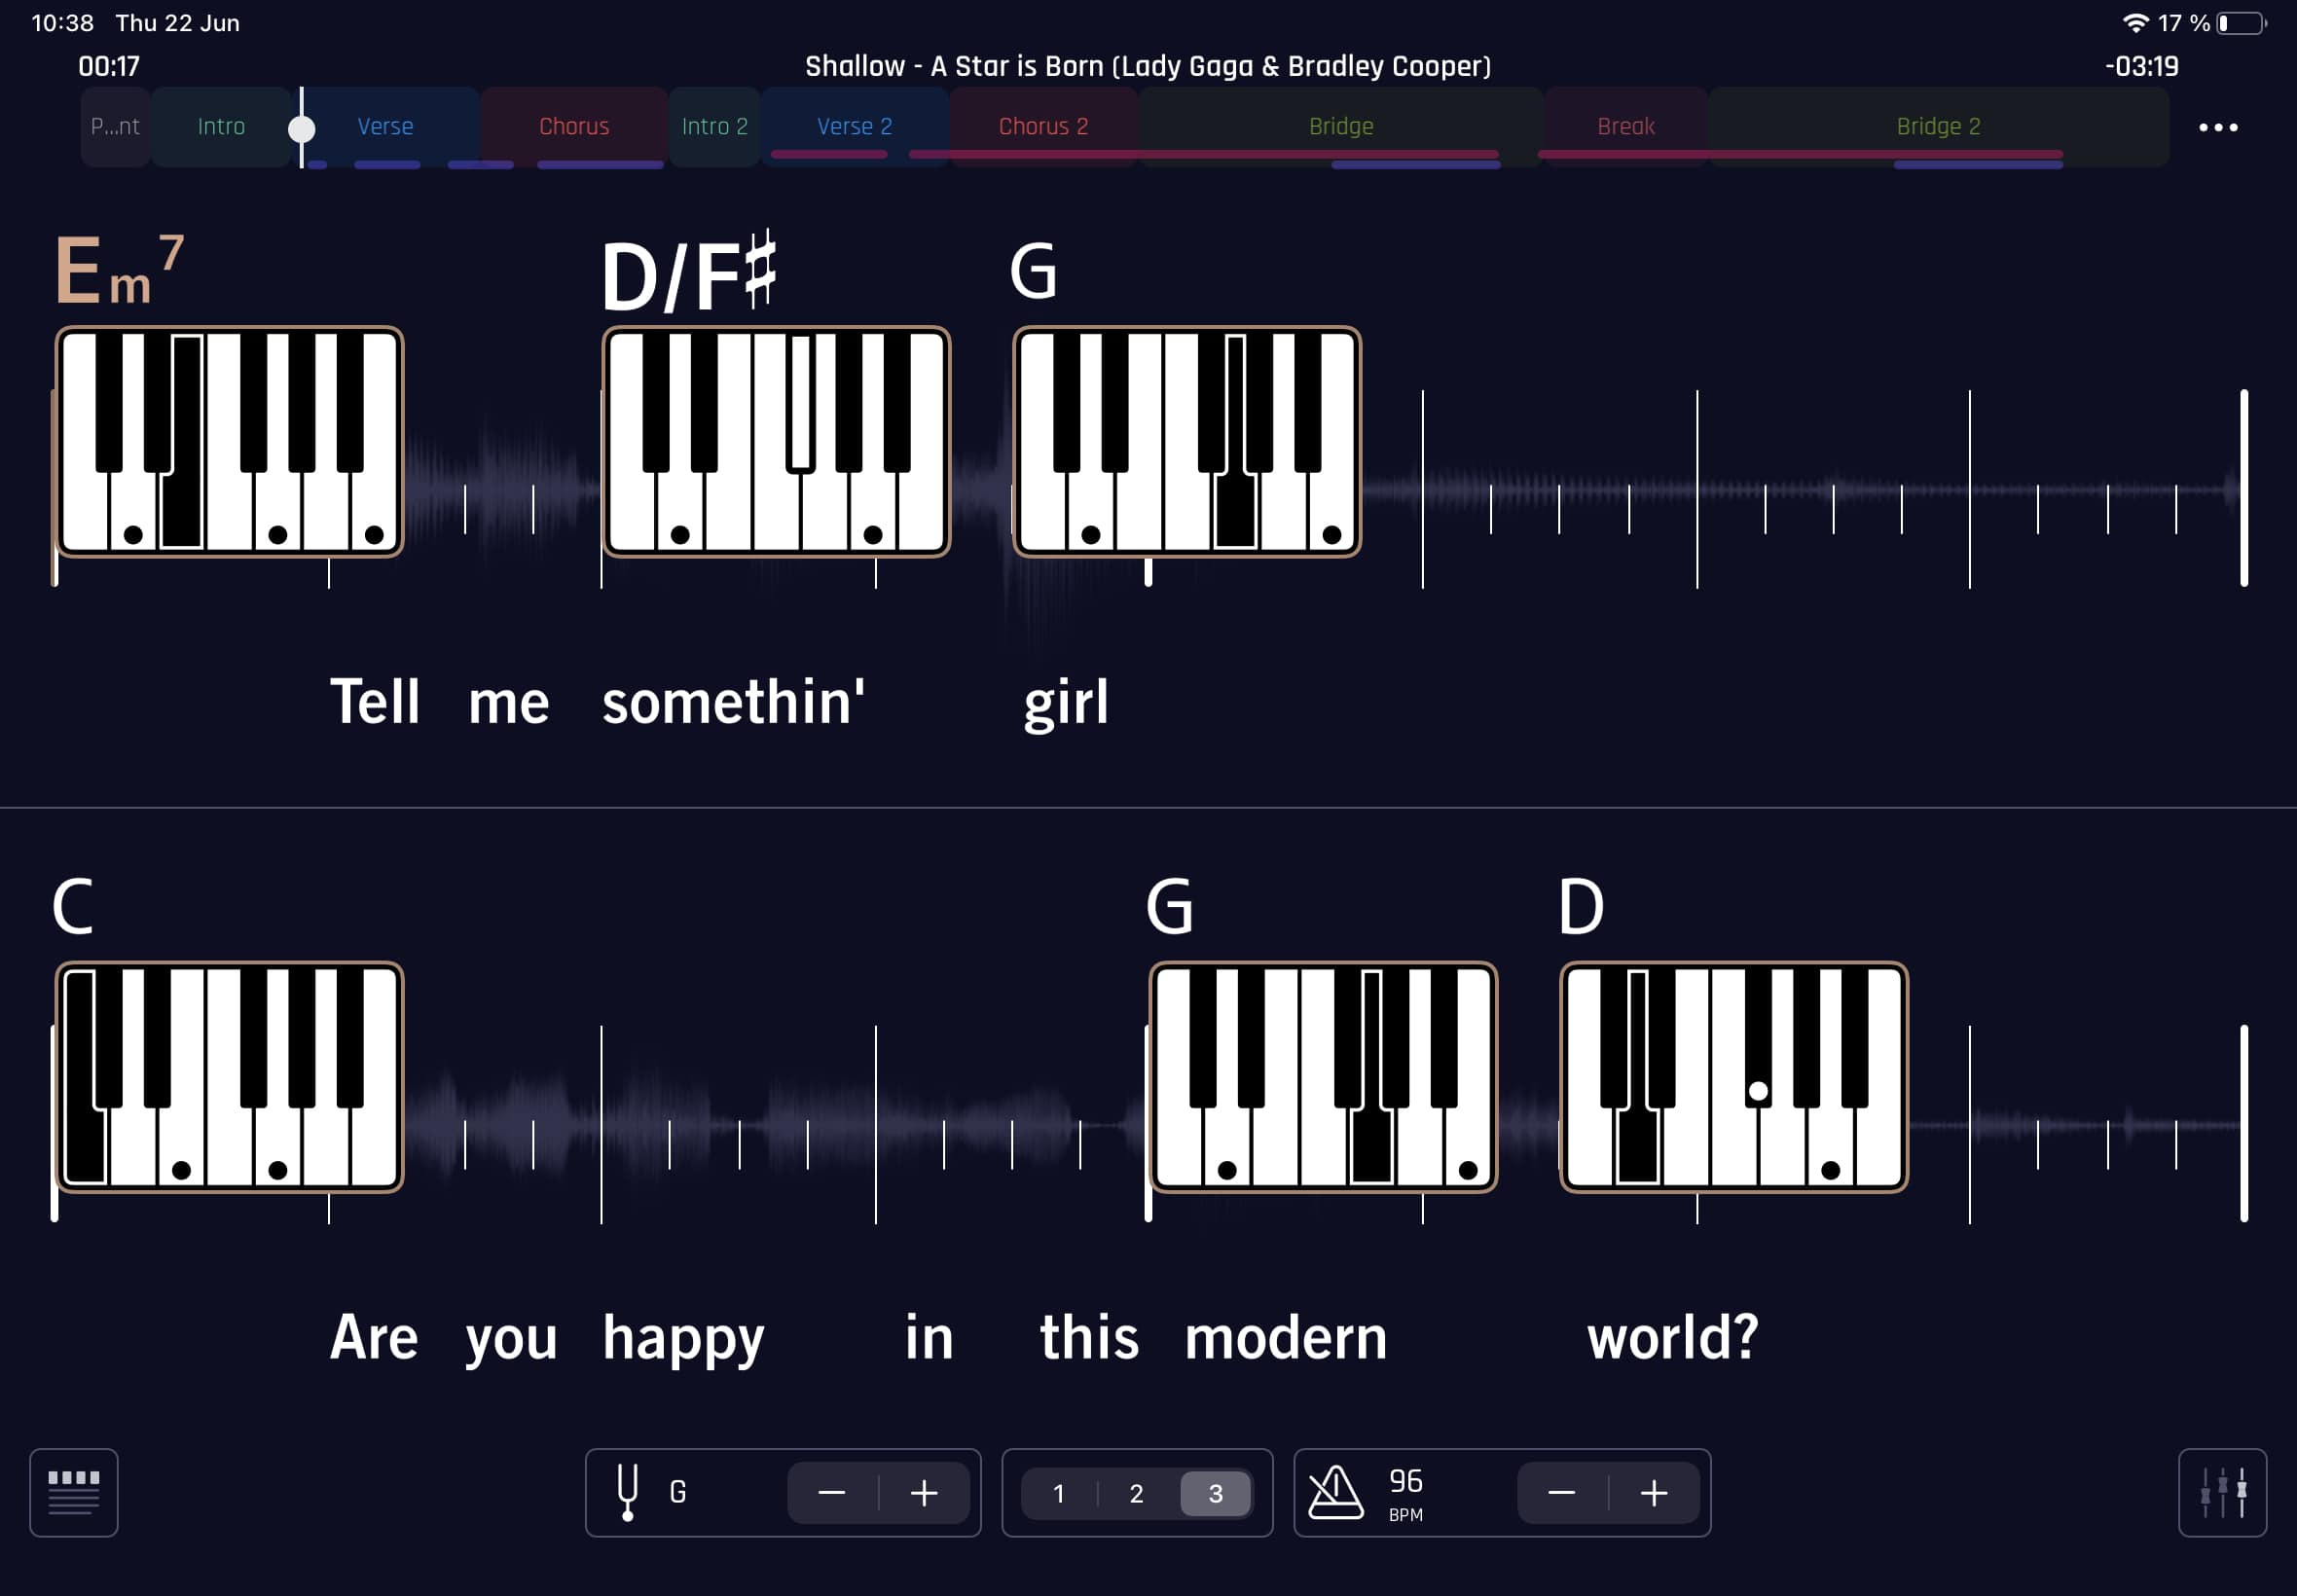
Task: Select beat subdivision button labeled 3
Action: (1215, 1493)
